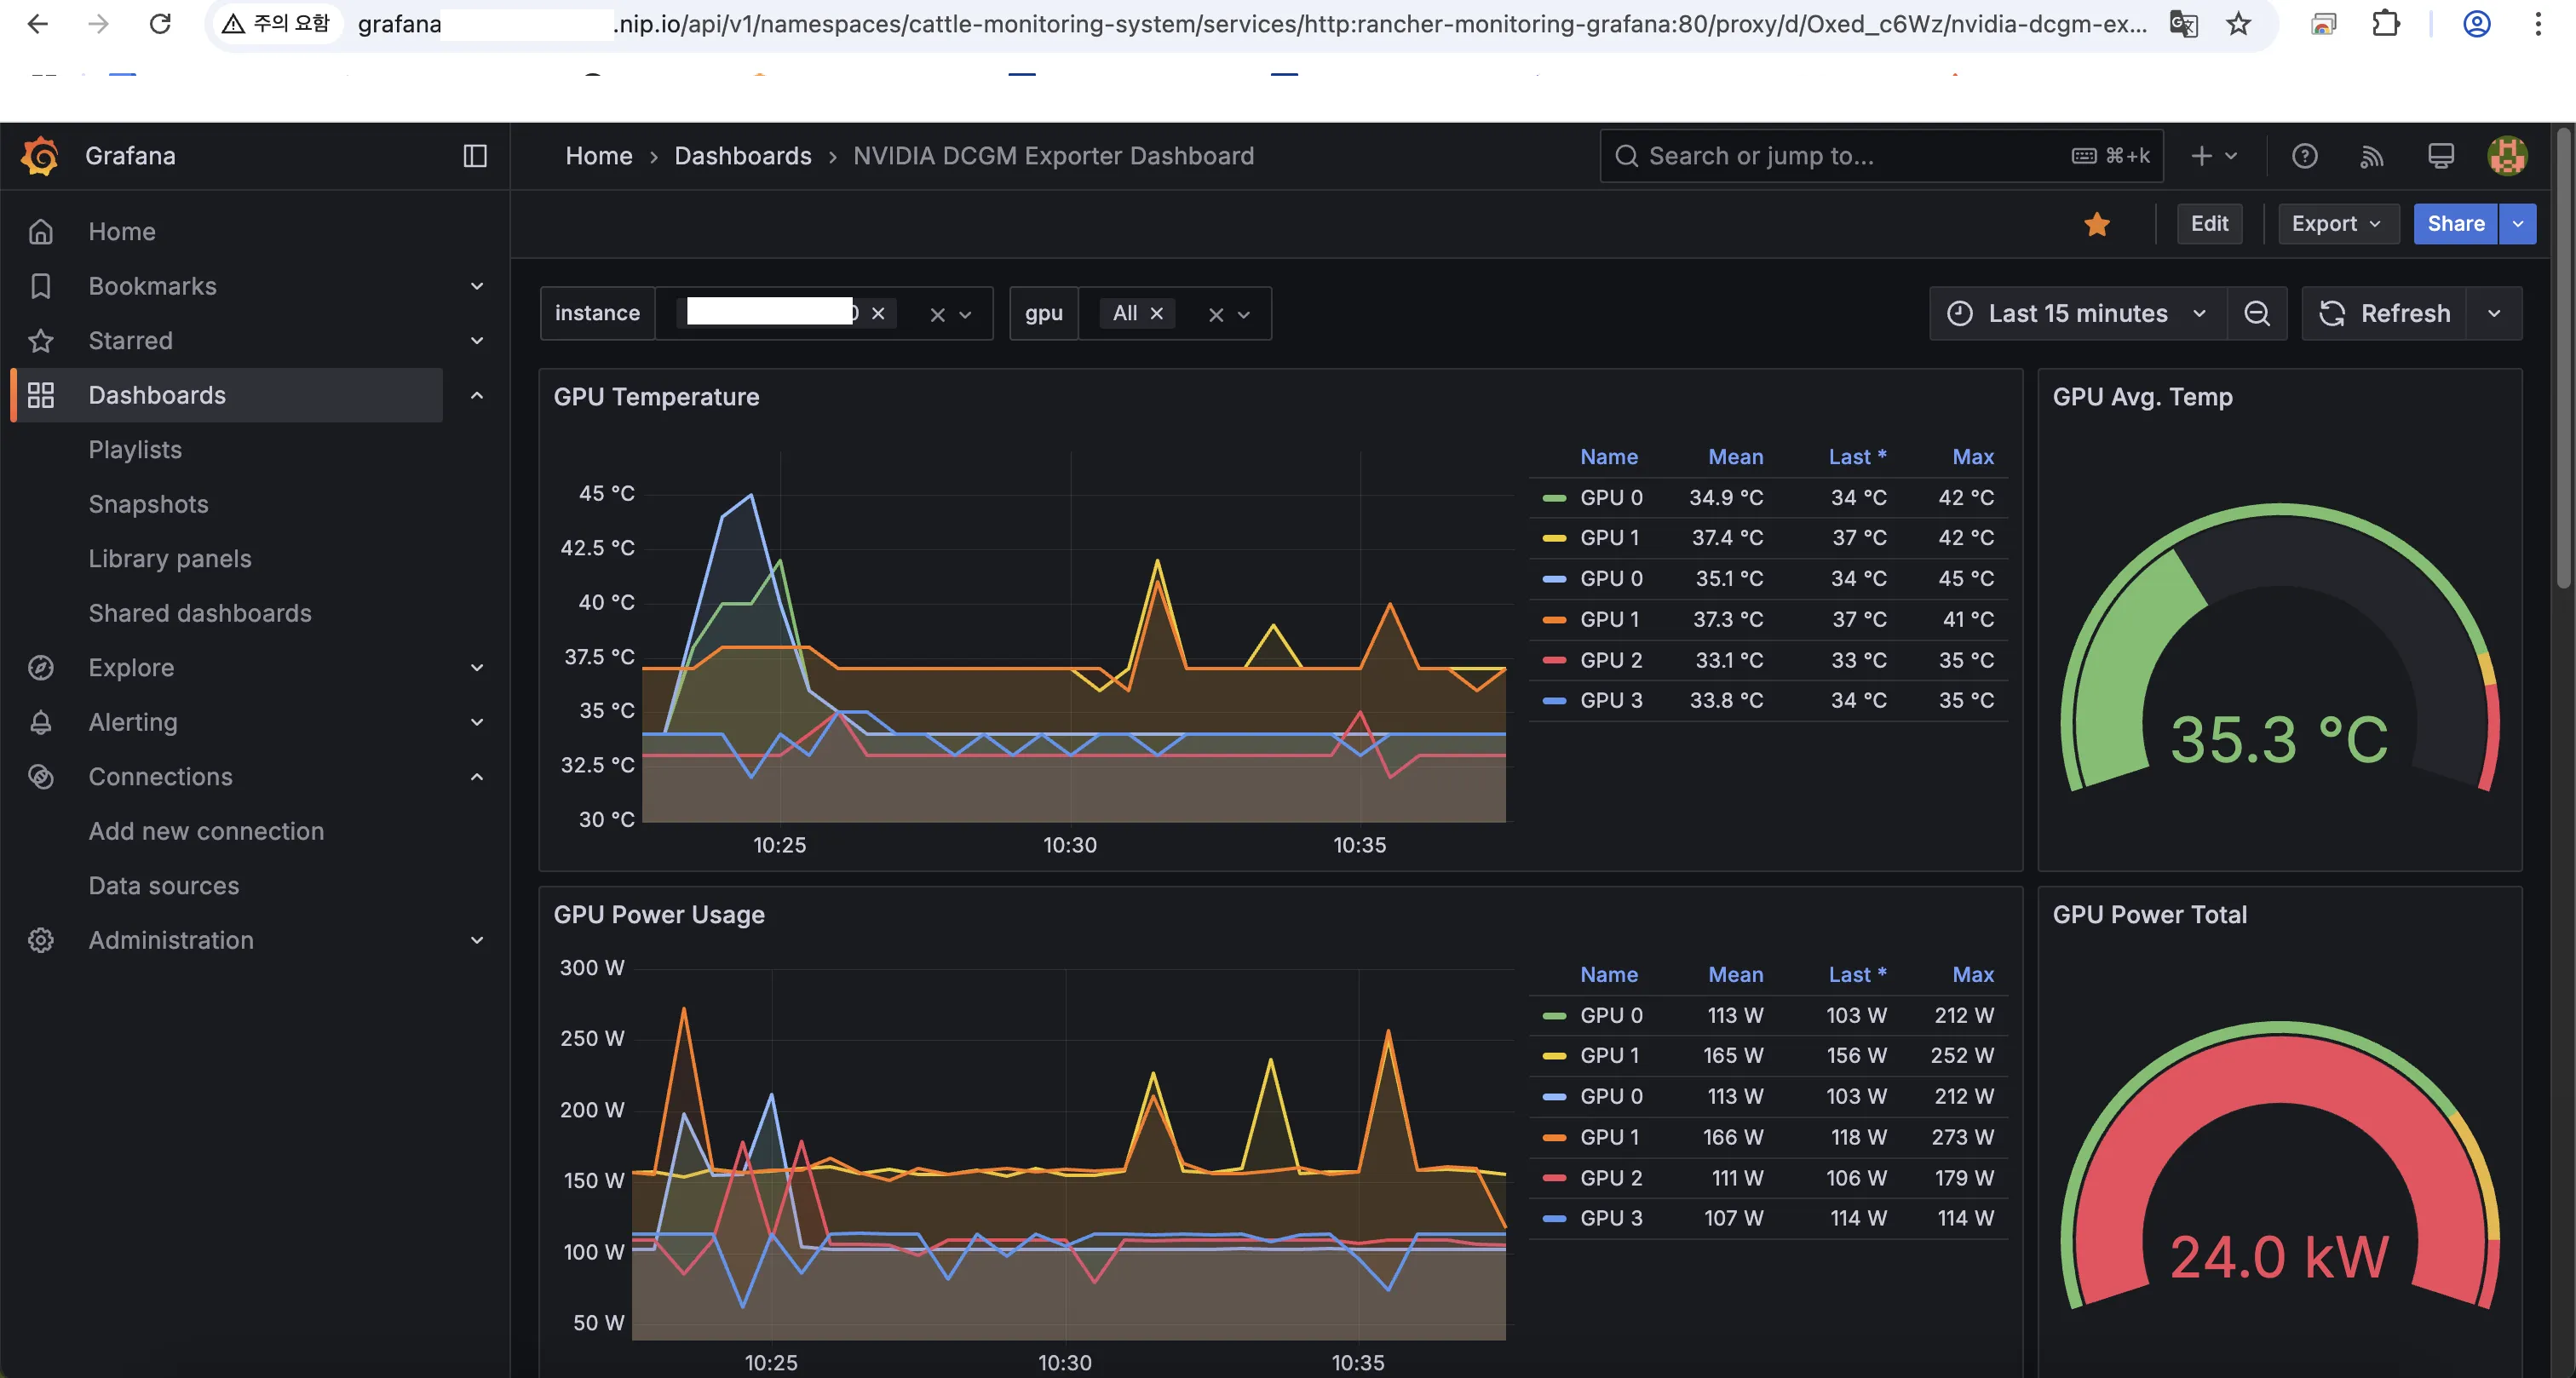Open the news feed RSS icon
Screen dimensions: 2576x1378
click(x=2372, y=156)
